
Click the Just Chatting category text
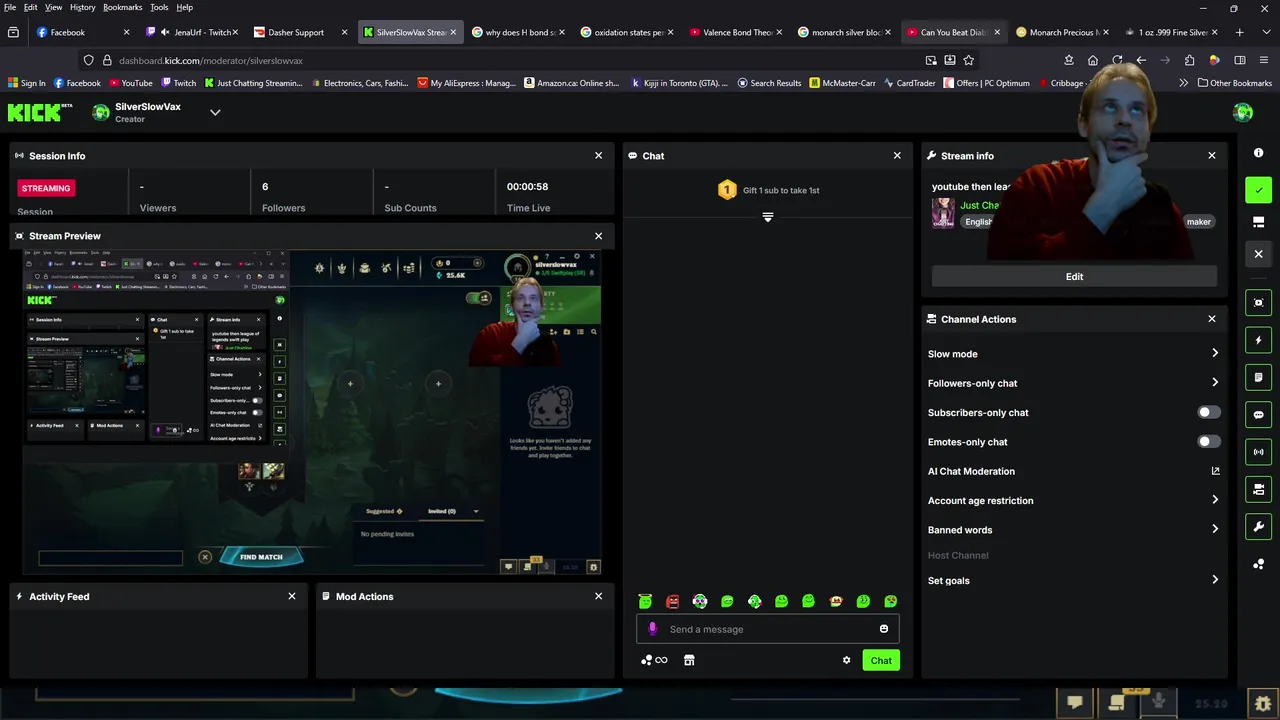pyautogui.click(x=980, y=205)
